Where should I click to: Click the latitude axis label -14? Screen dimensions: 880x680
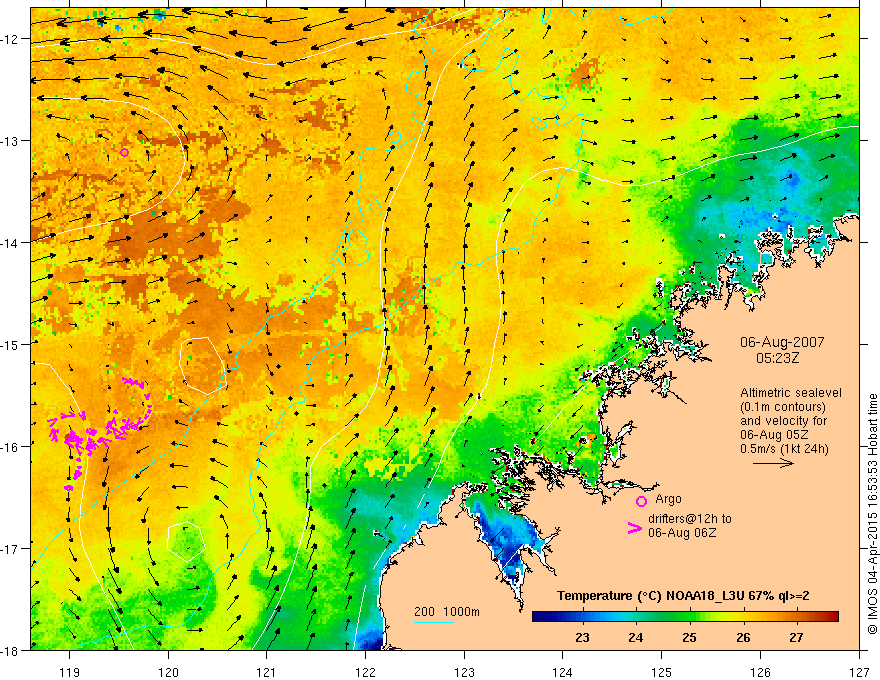(x=11, y=243)
